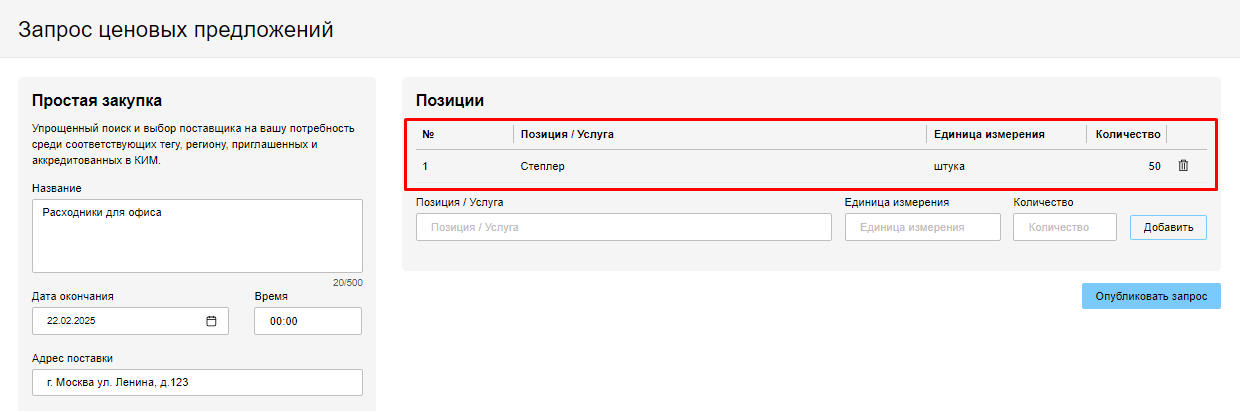This screenshot has width=1240, height=411.
Task: Click the Название text area
Action: coord(197,236)
